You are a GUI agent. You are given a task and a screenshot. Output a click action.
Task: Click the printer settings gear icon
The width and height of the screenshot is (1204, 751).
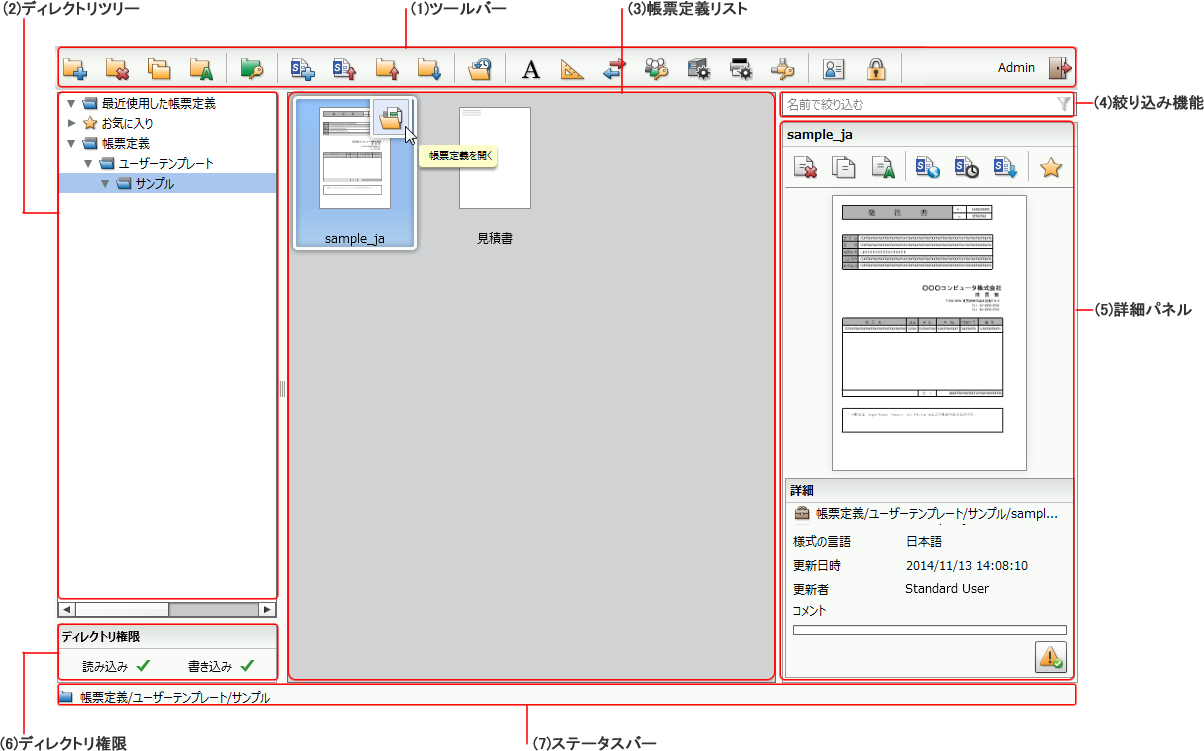(741, 68)
